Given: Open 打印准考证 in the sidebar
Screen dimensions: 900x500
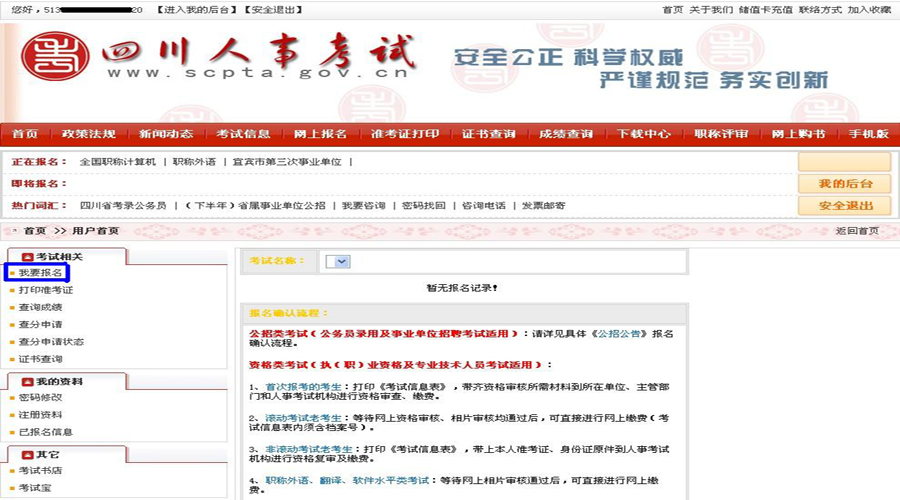Looking at the screenshot, I should coord(45,290).
